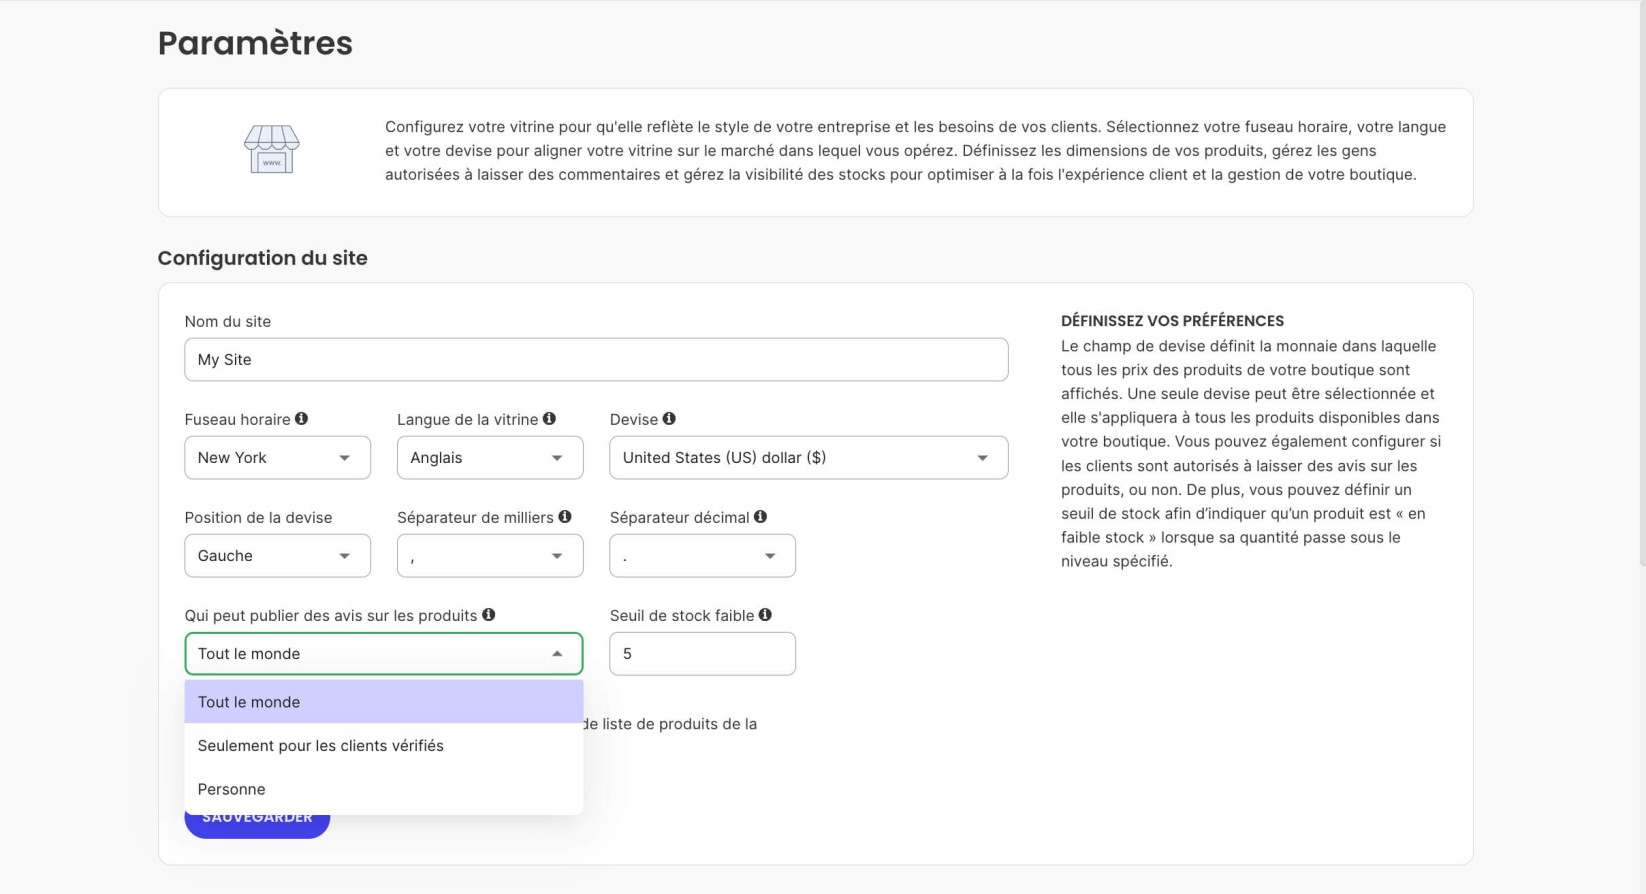This screenshot has height=894, width=1646.
Task: Click the Nom du site input field
Action: (x=596, y=360)
